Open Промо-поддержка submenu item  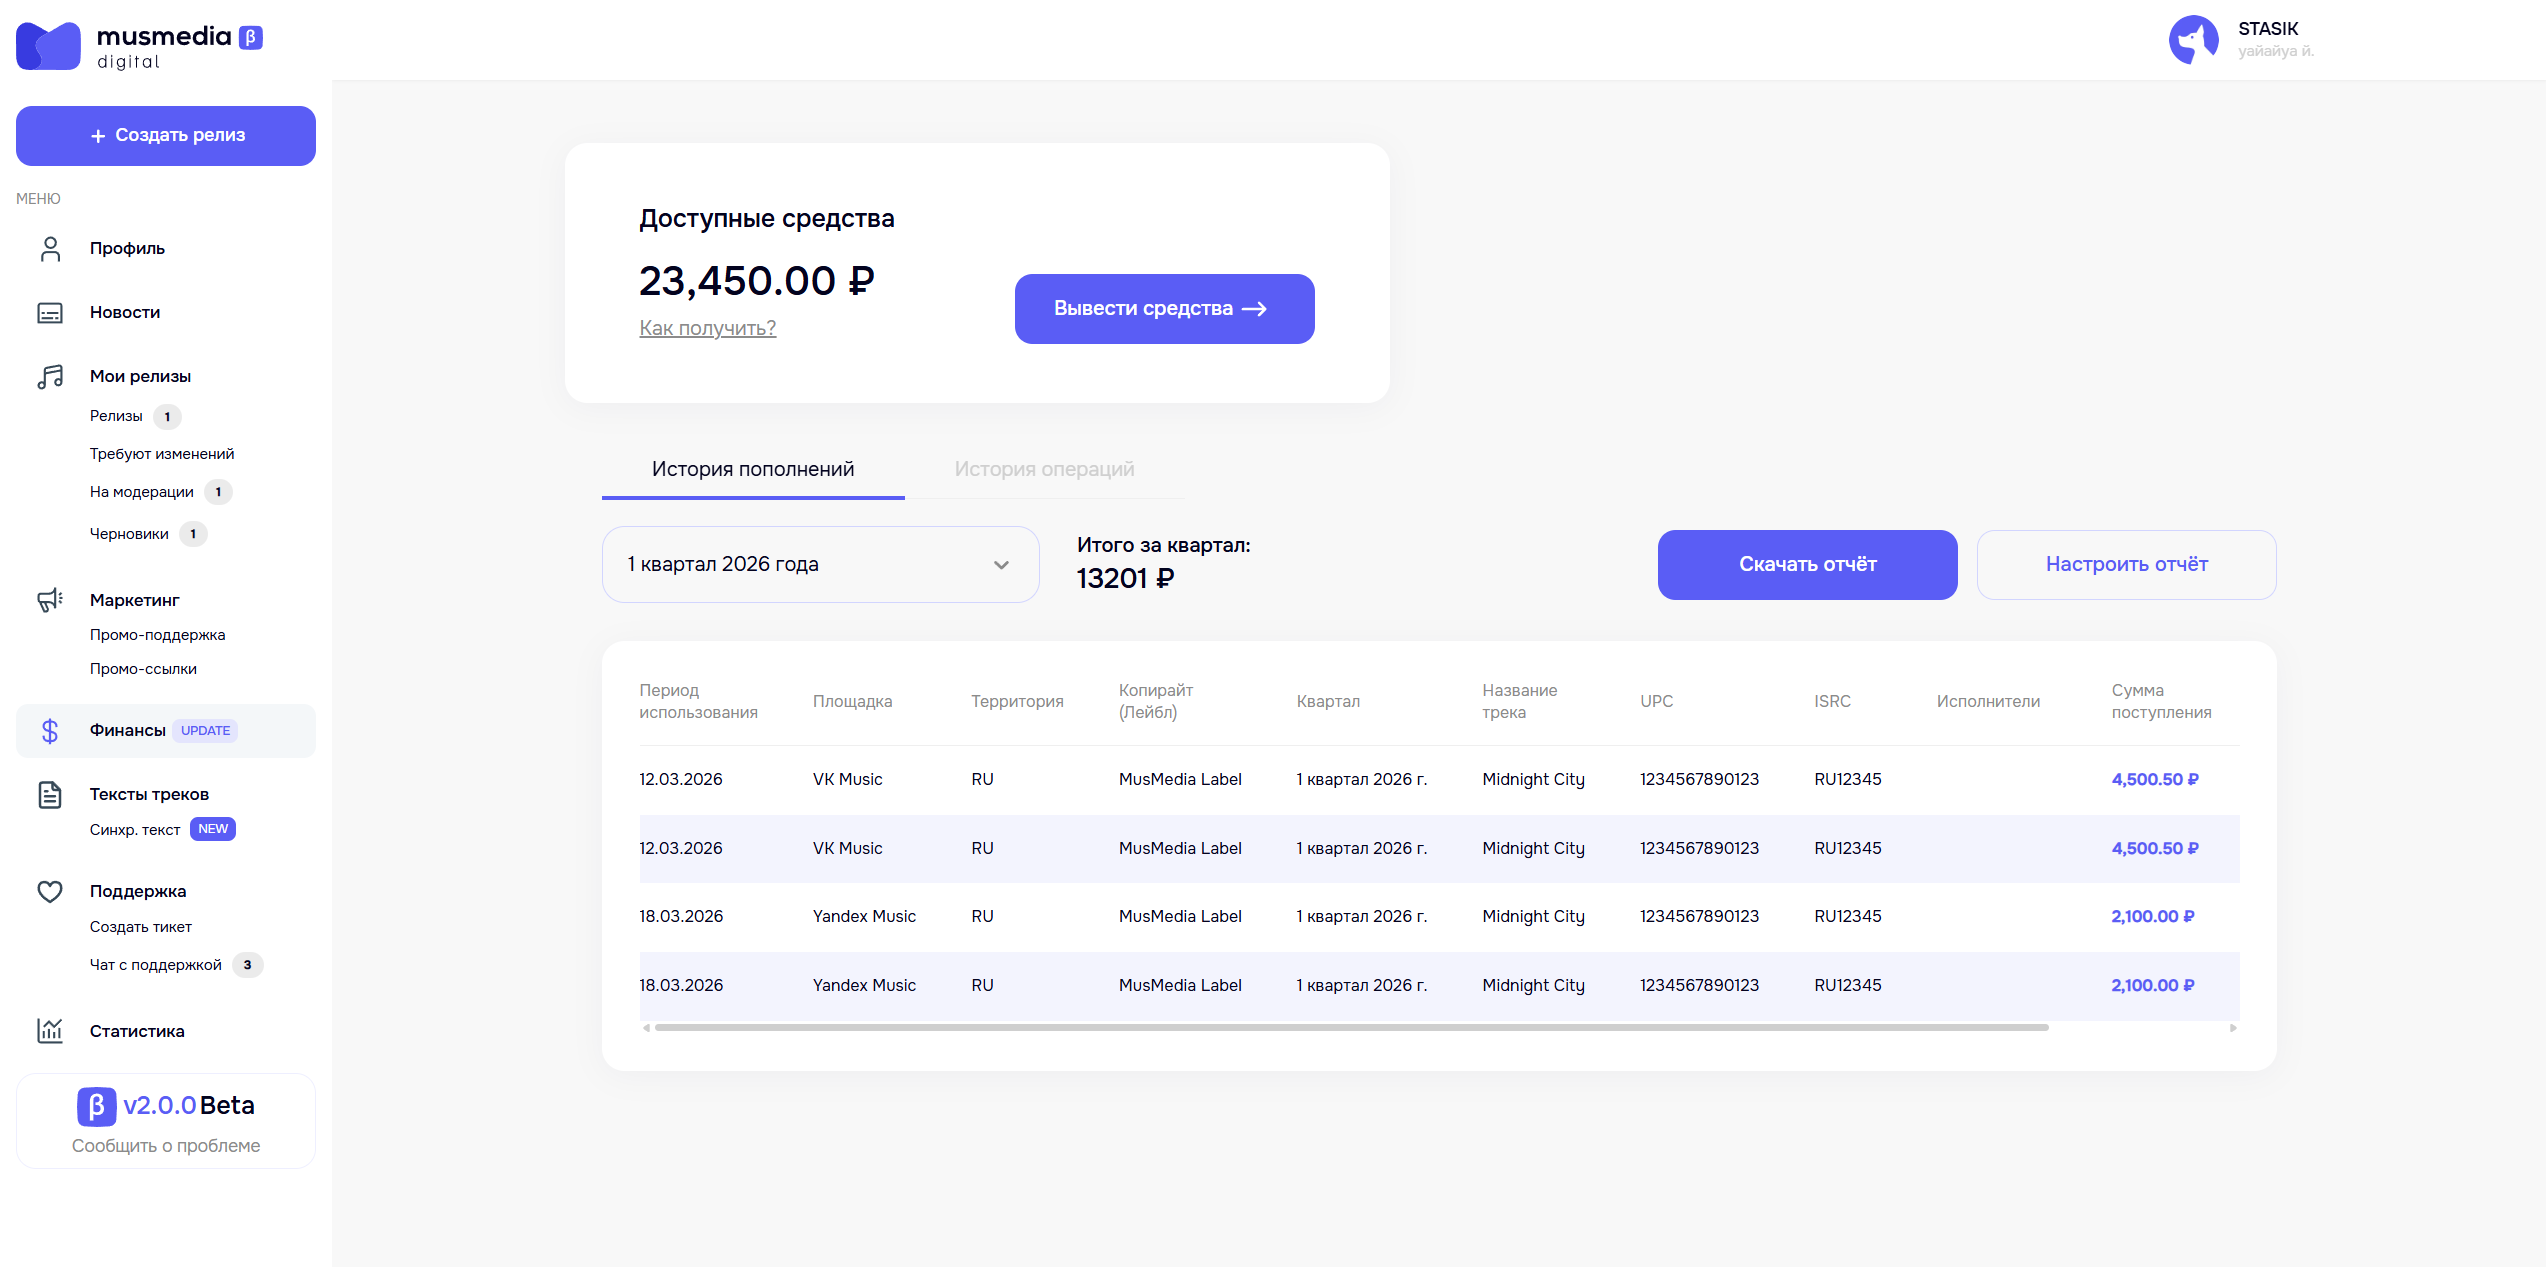click(158, 635)
